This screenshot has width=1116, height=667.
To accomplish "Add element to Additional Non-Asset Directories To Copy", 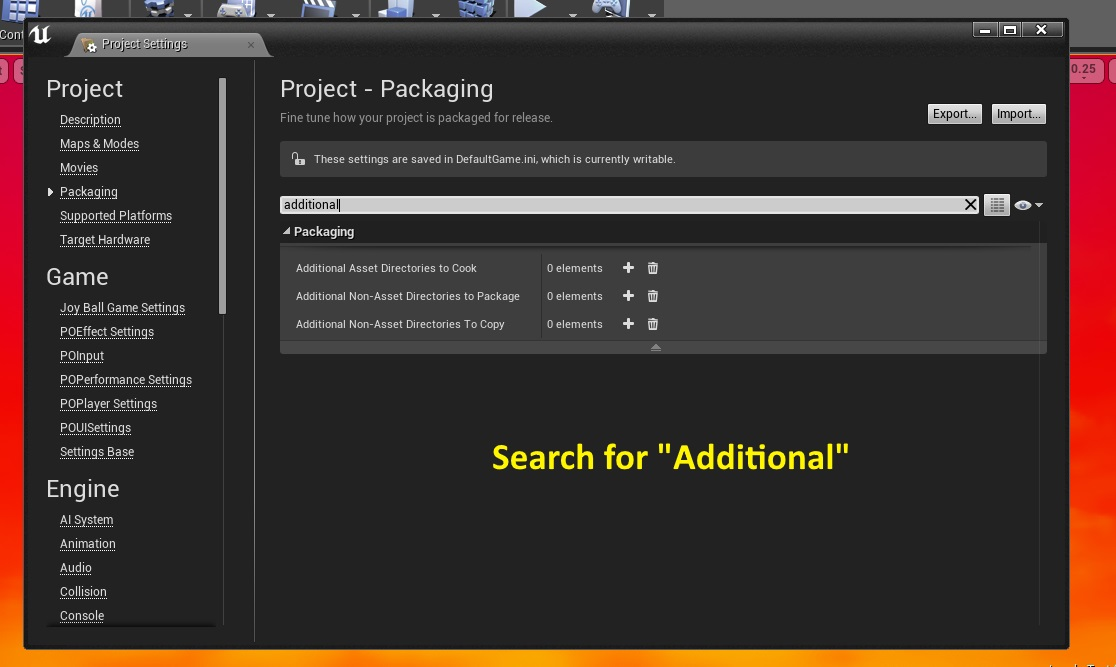I will click(x=628, y=324).
